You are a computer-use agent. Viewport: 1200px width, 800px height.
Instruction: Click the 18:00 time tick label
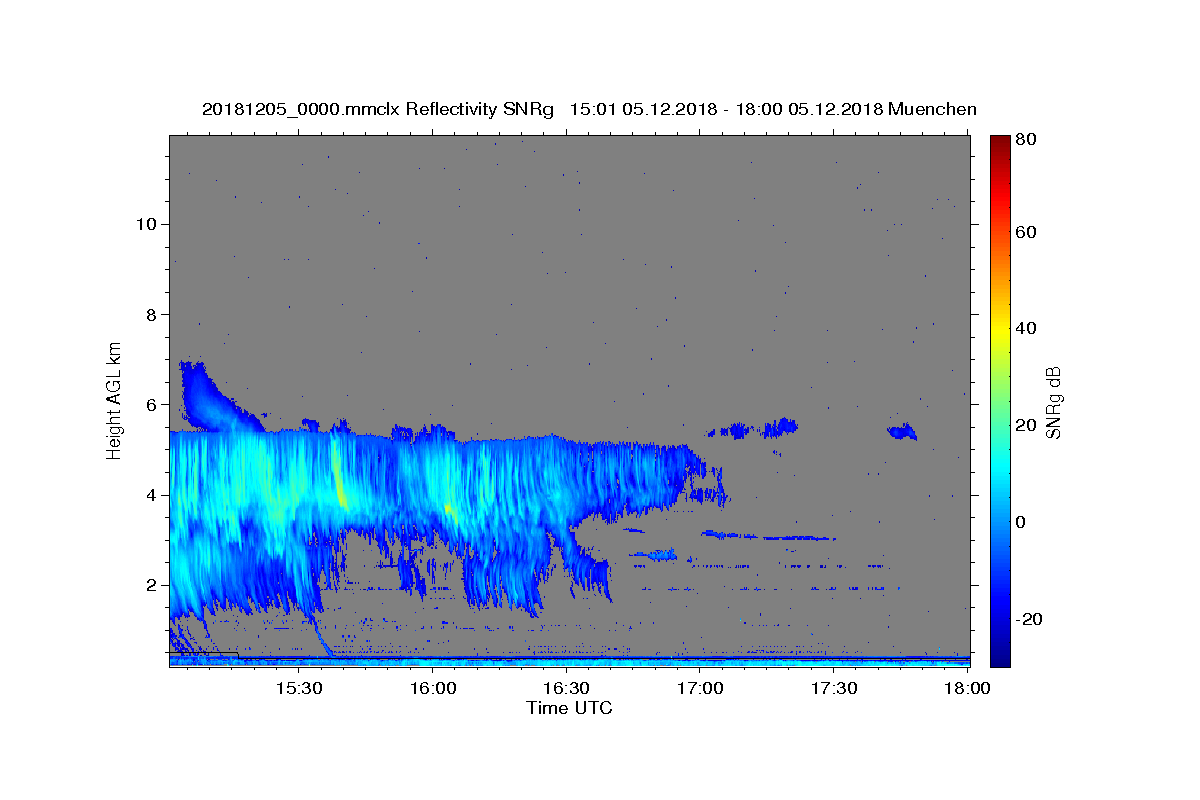[968, 689]
